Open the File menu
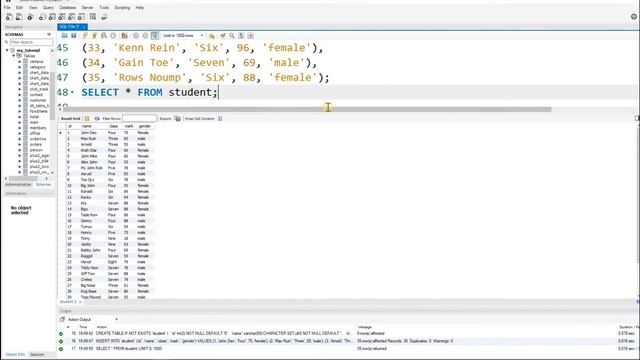640x360 pixels. click(x=7, y=7)
